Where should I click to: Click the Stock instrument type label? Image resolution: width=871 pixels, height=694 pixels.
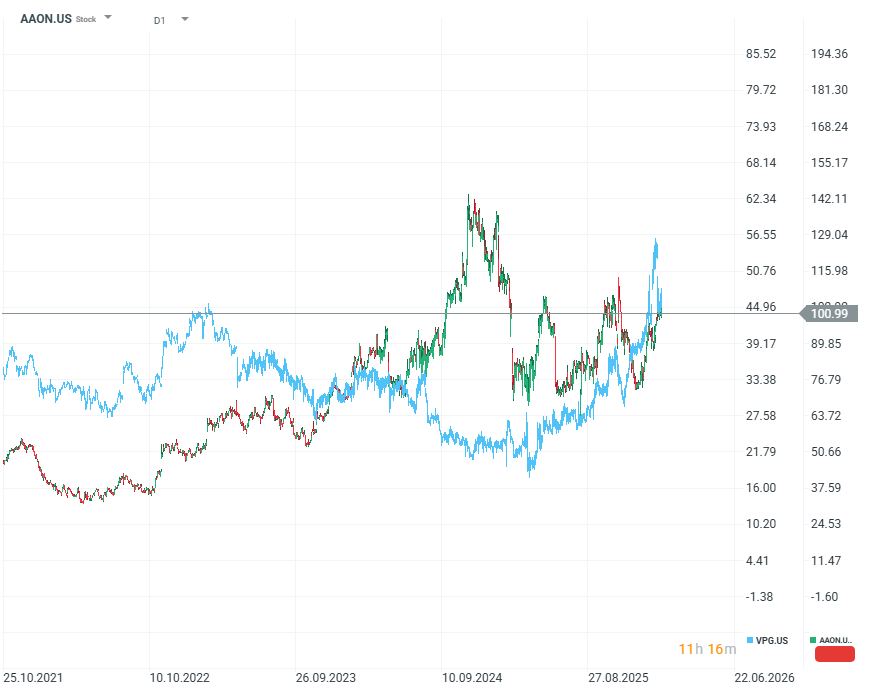pos(86,19)
